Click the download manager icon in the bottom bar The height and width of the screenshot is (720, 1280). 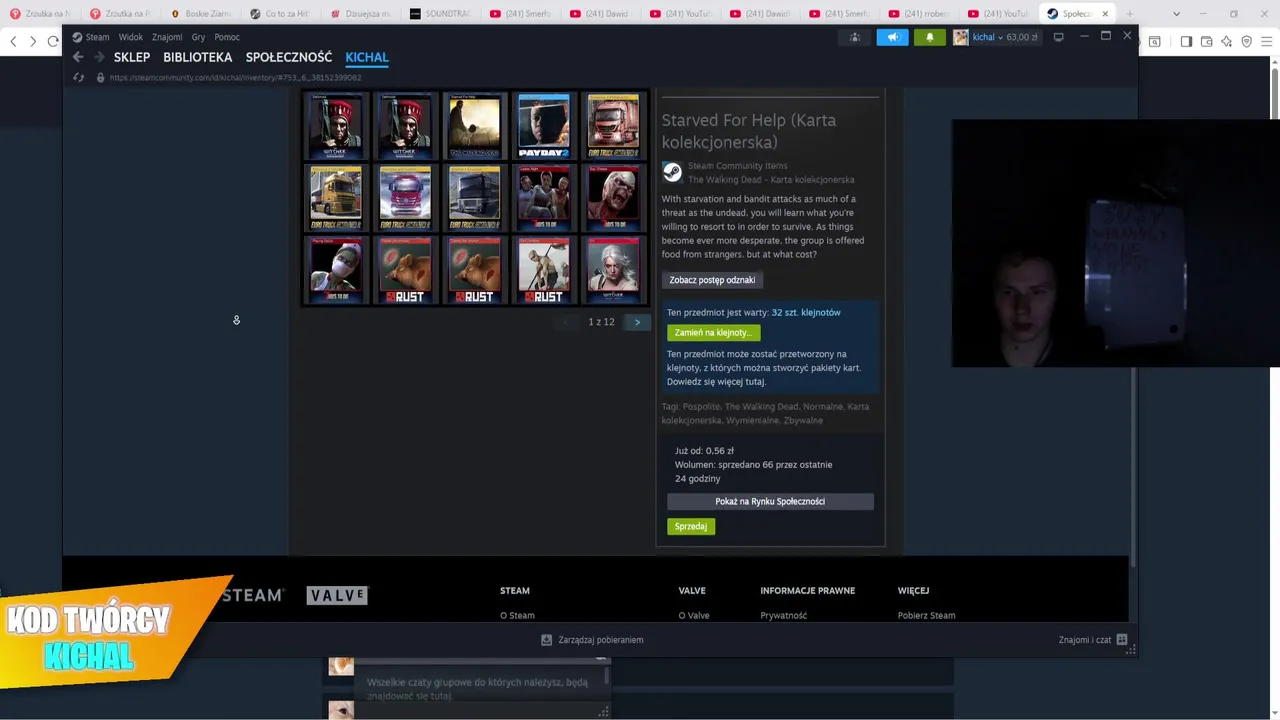546,640
